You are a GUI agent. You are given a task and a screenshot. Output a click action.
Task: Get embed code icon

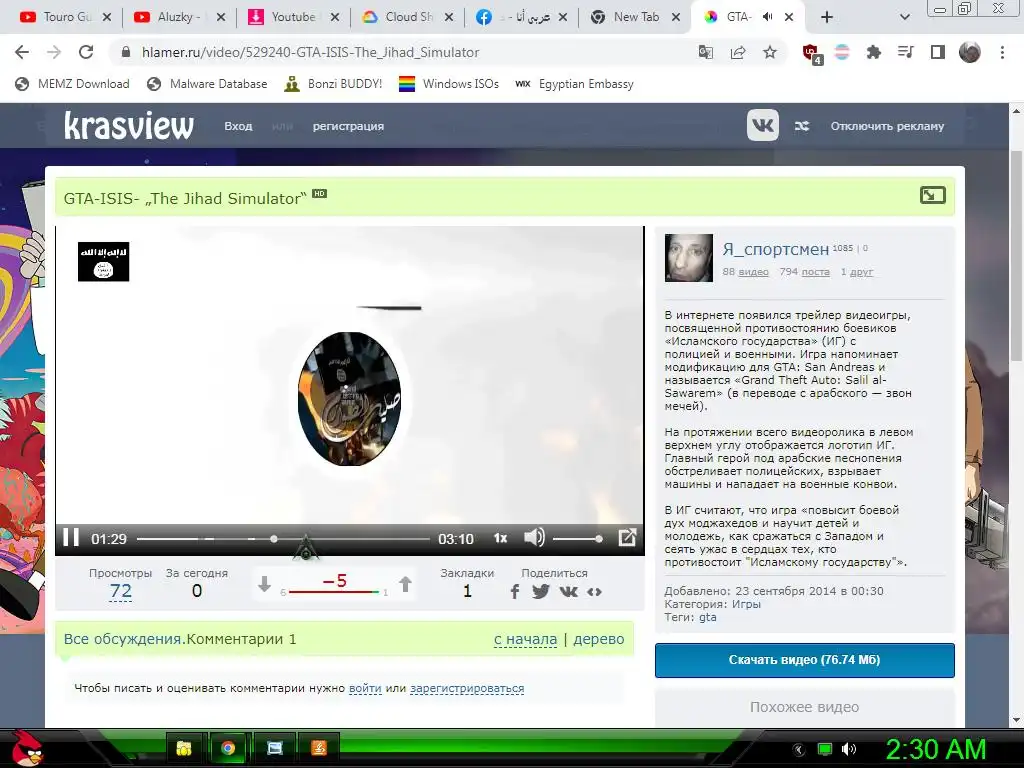(x=594, y=592)
